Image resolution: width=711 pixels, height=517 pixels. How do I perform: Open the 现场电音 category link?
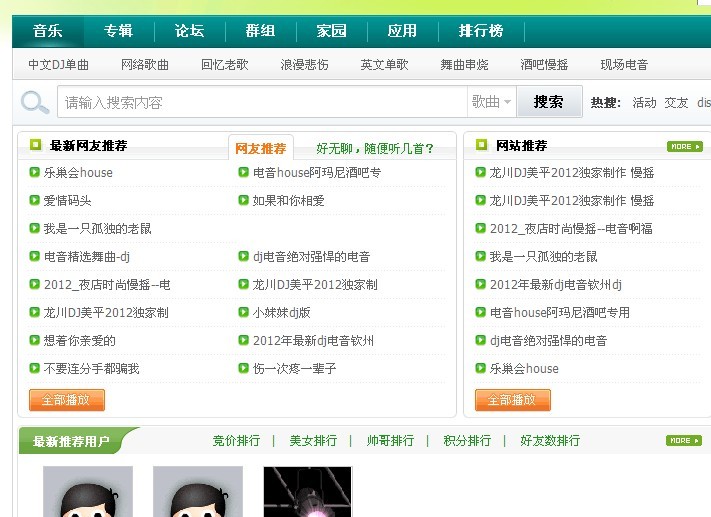[x=624, y=64]
